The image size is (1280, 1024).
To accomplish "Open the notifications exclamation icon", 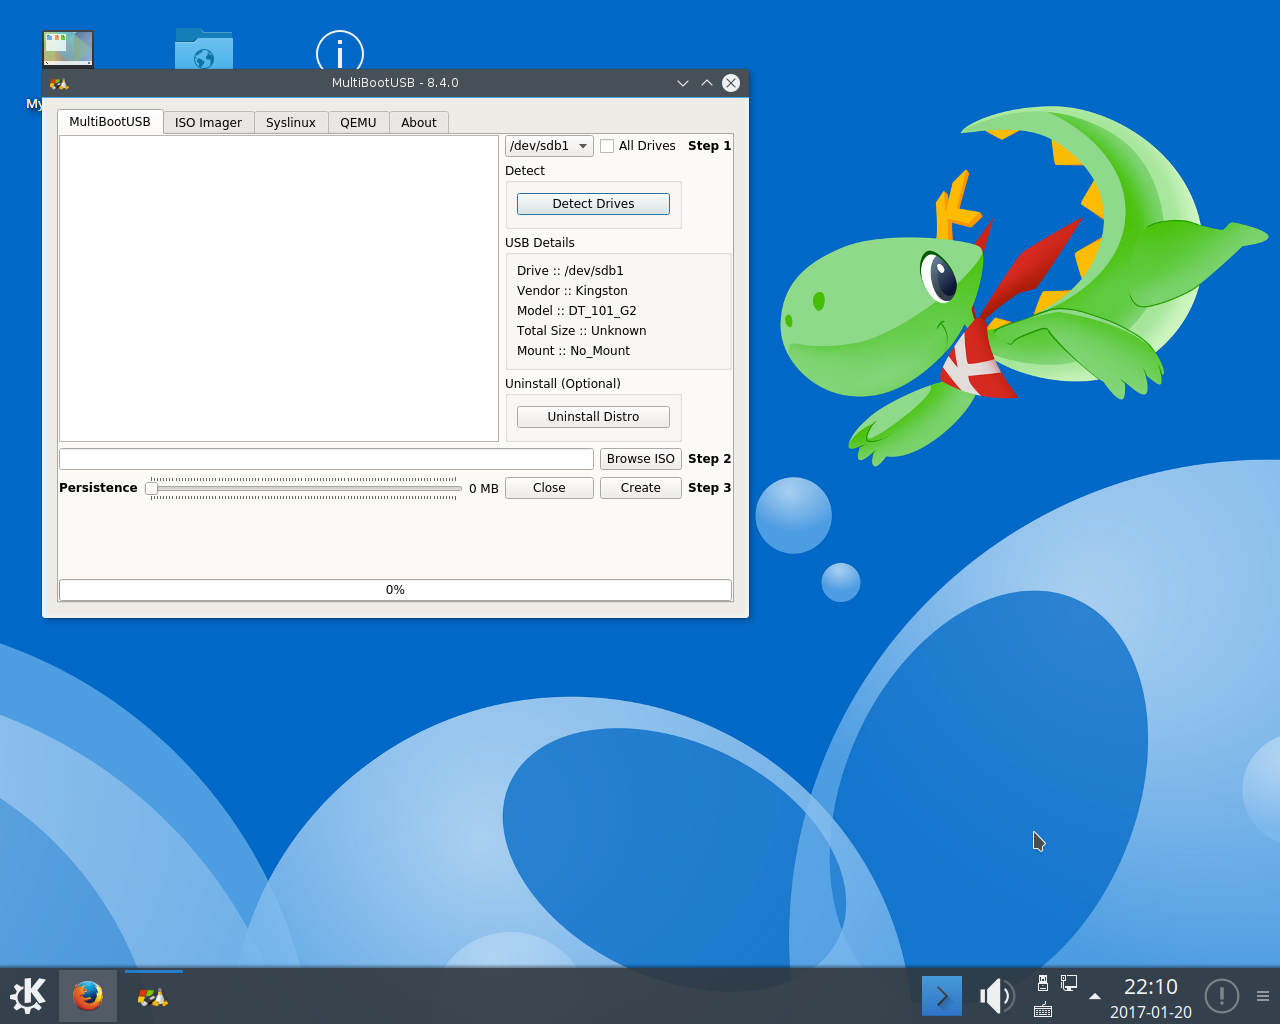I will 1221,996.
